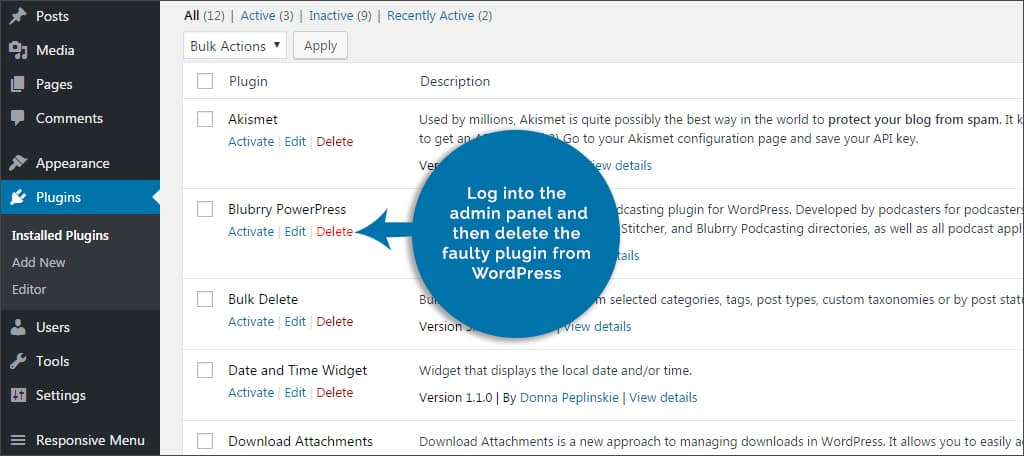
Task: Check the Bulk Delete plugin checkbox
Action: click(205, 299)
